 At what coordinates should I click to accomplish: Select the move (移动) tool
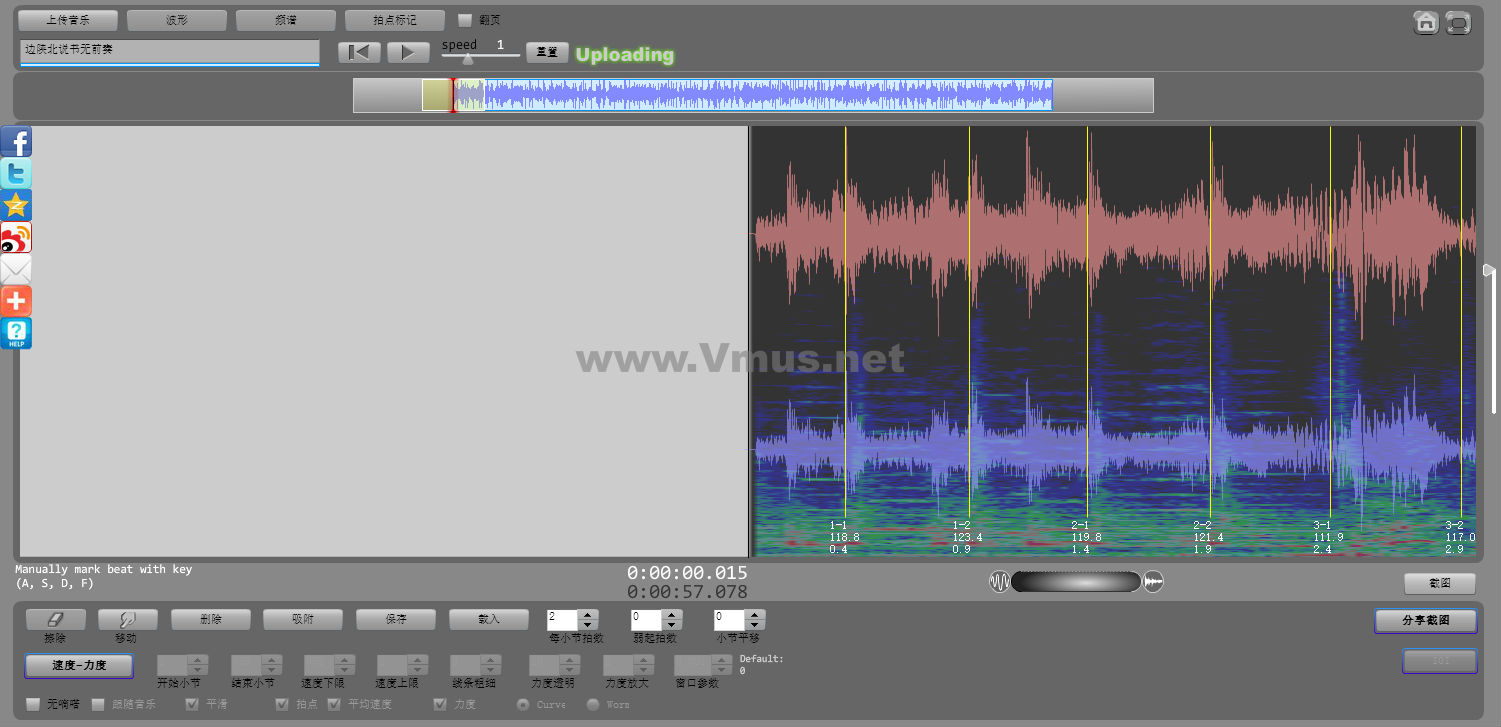(127, 620)
